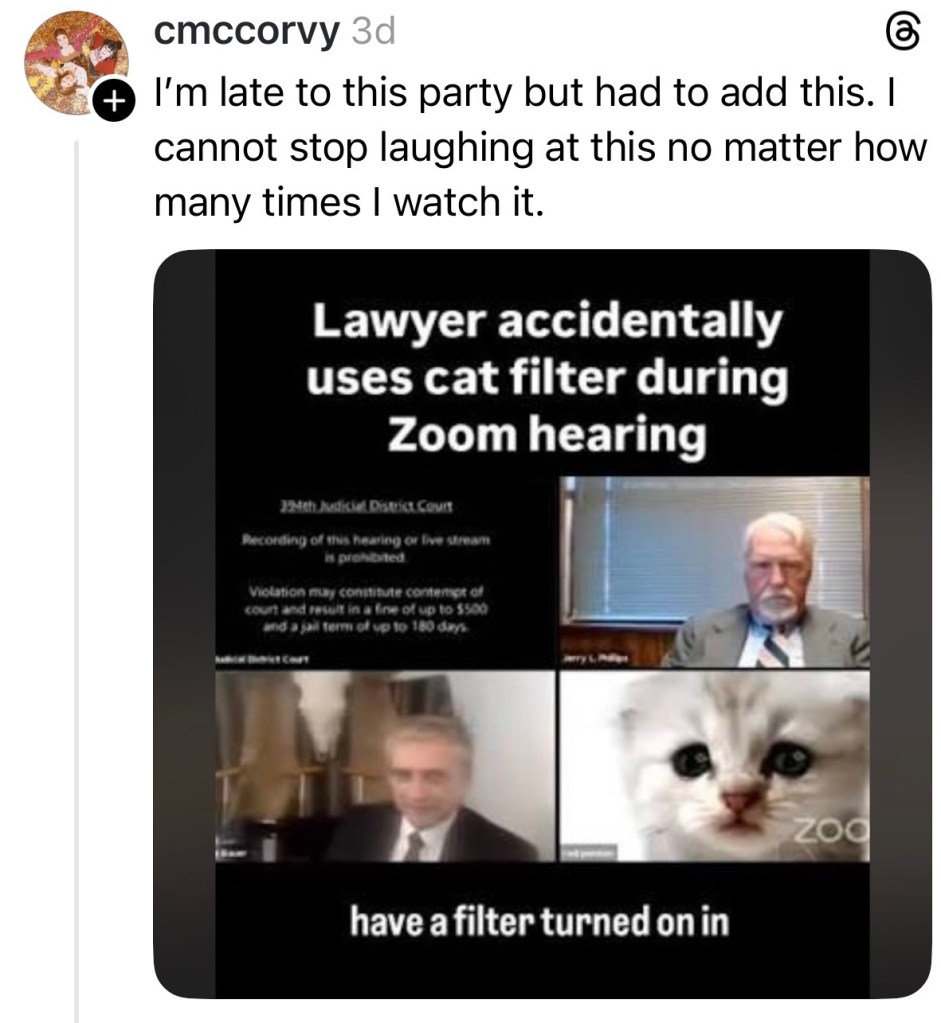Click the have a filter turned on caption
Viewport: 941px width, 1023px height.
pos(540,922)
